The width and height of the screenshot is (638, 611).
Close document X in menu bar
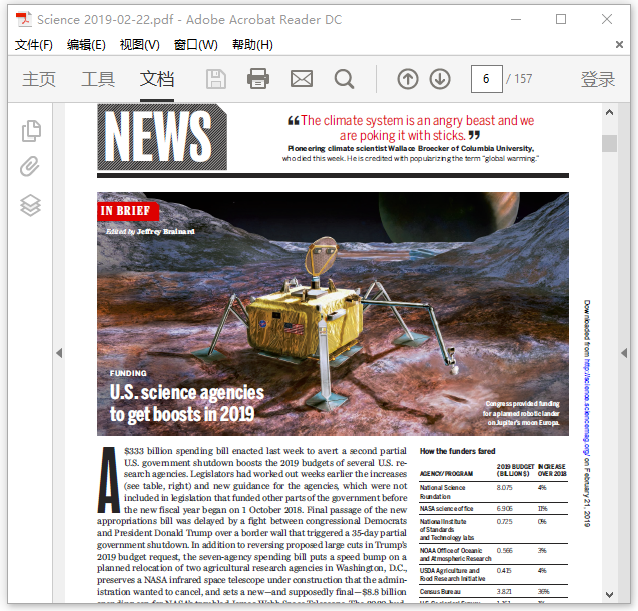(x=619, y=44)
